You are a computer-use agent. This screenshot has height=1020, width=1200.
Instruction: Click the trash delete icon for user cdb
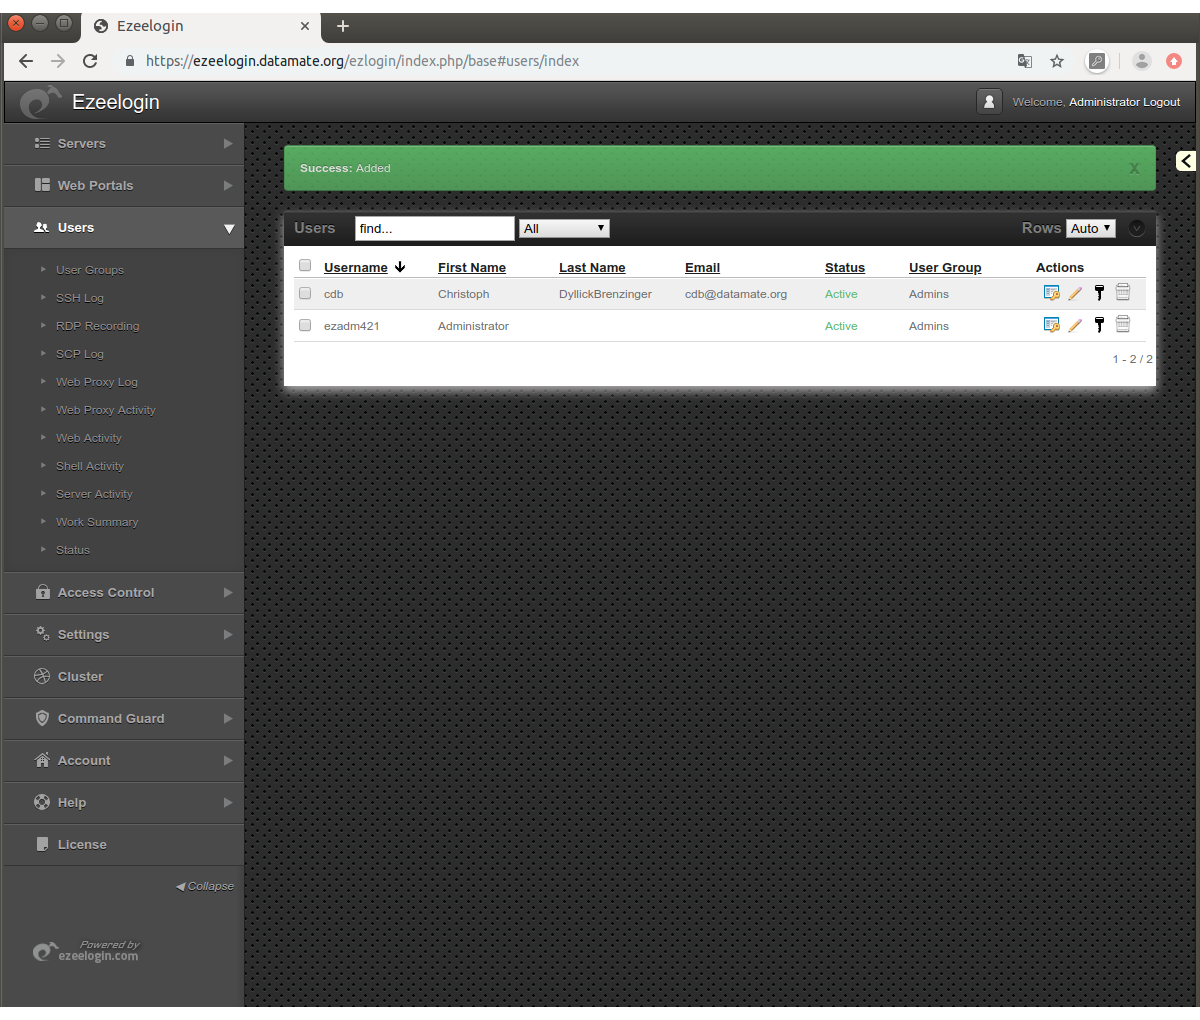click(1123, 293)
